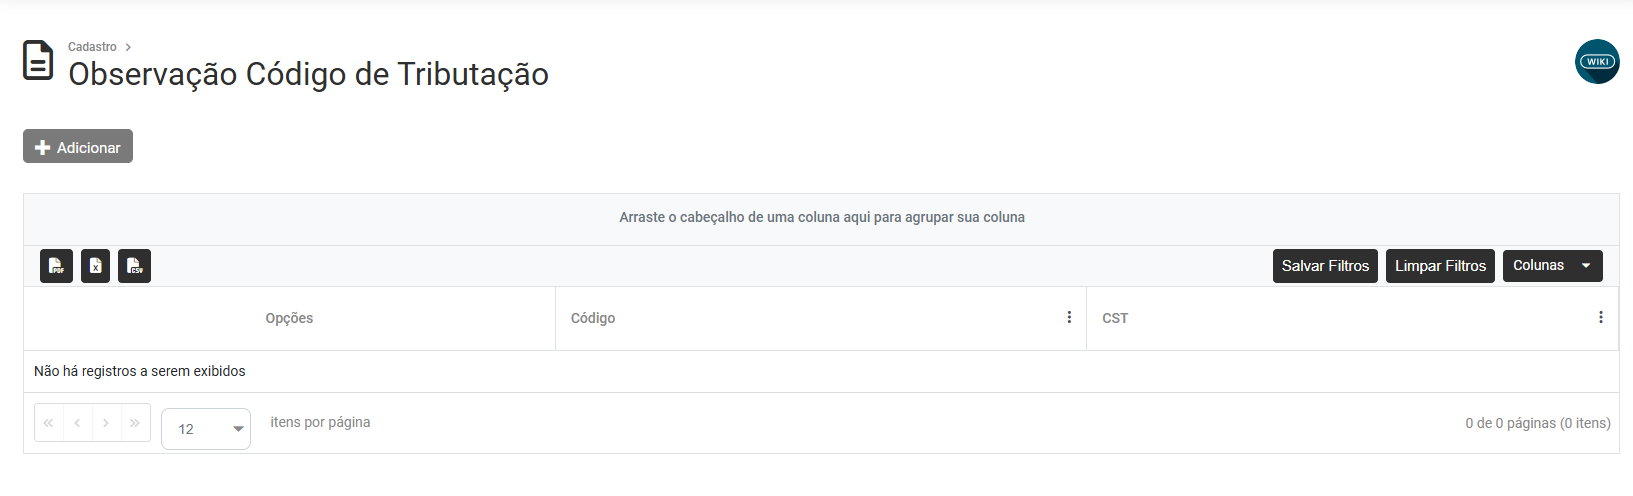This screenshot has height=496, width=1633.
Task: Open the Código column options menu
Action: click(x=1069, y=317)
